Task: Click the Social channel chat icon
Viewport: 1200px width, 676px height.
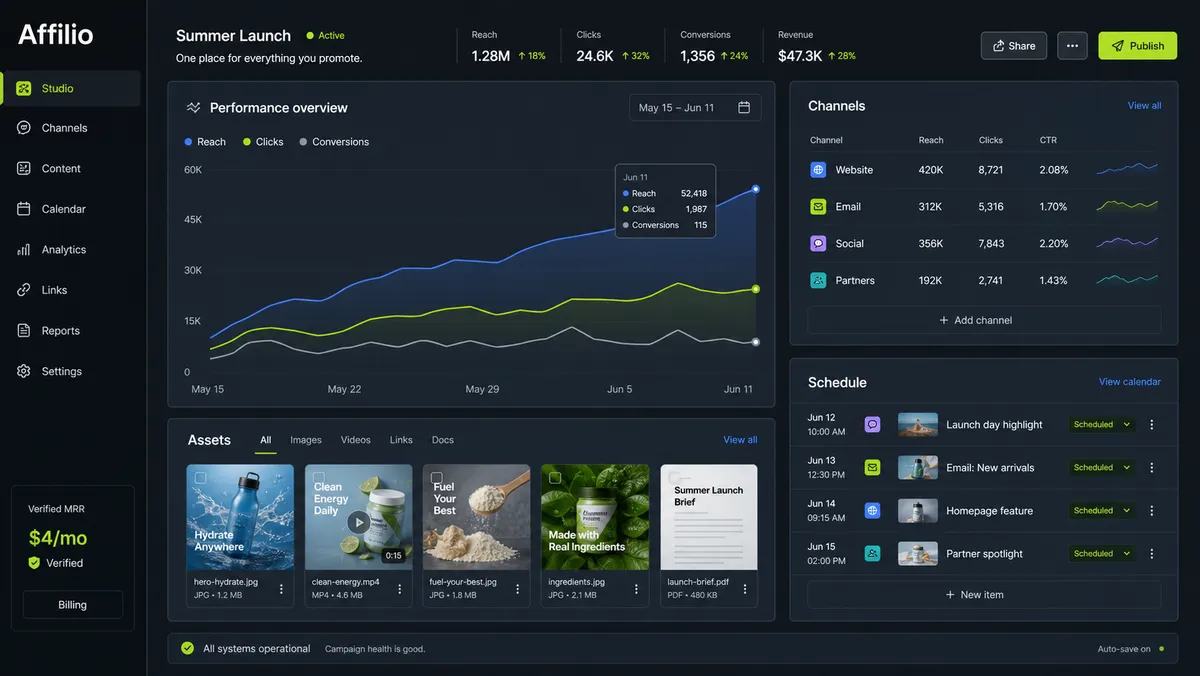Action: tap(818, 244)
